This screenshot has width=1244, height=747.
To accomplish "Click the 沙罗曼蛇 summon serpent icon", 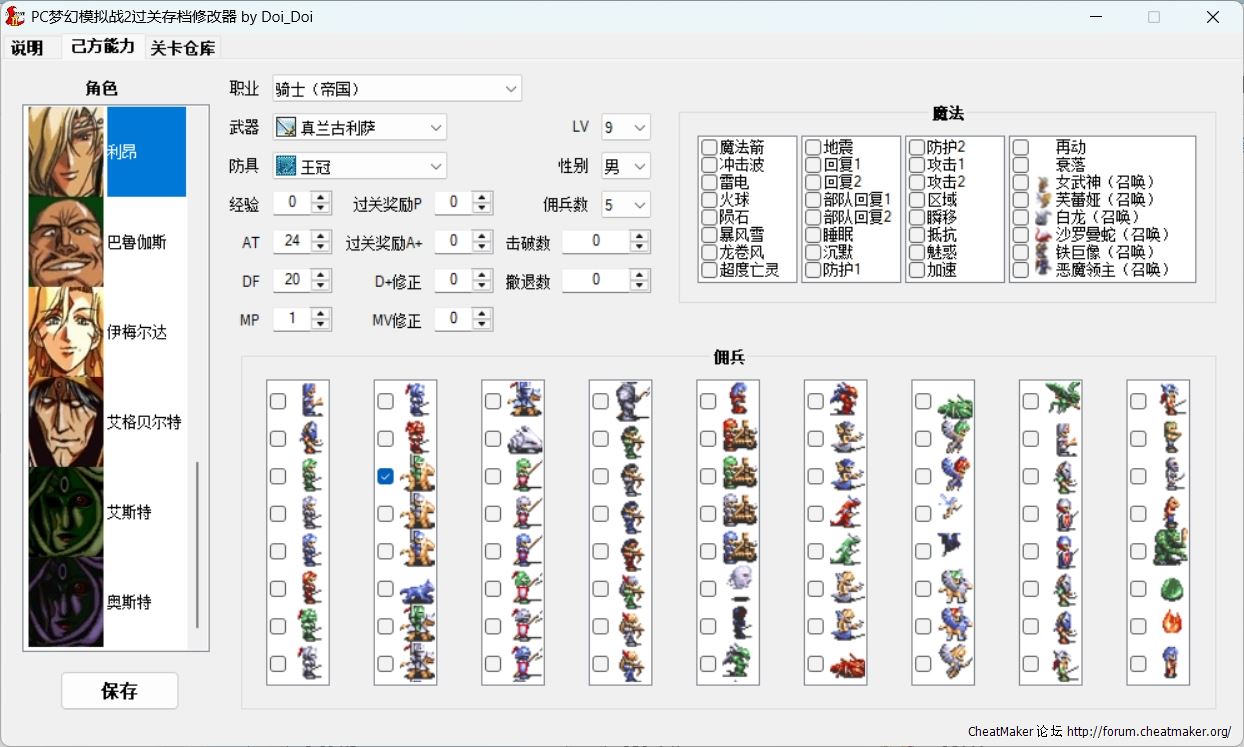I will coord(1043,235).
